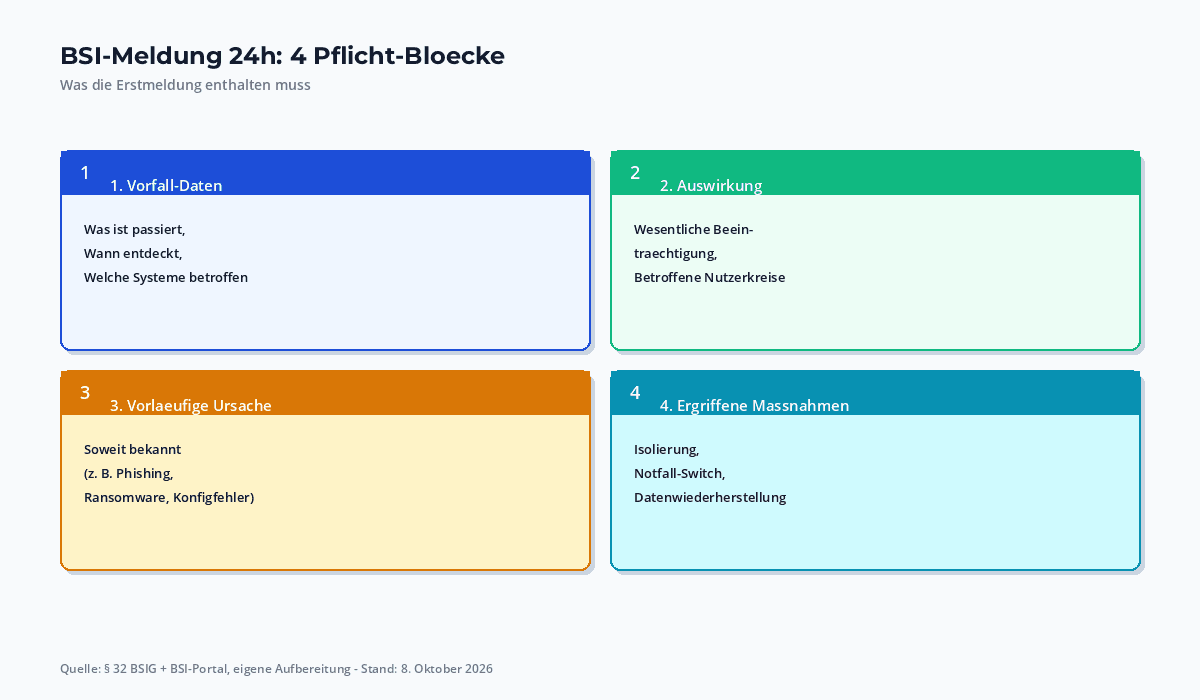Click the 'Soweit bekannt' line
This screenshot has height=700, width=1200.
pyautogui.click(x=133, y=450)
